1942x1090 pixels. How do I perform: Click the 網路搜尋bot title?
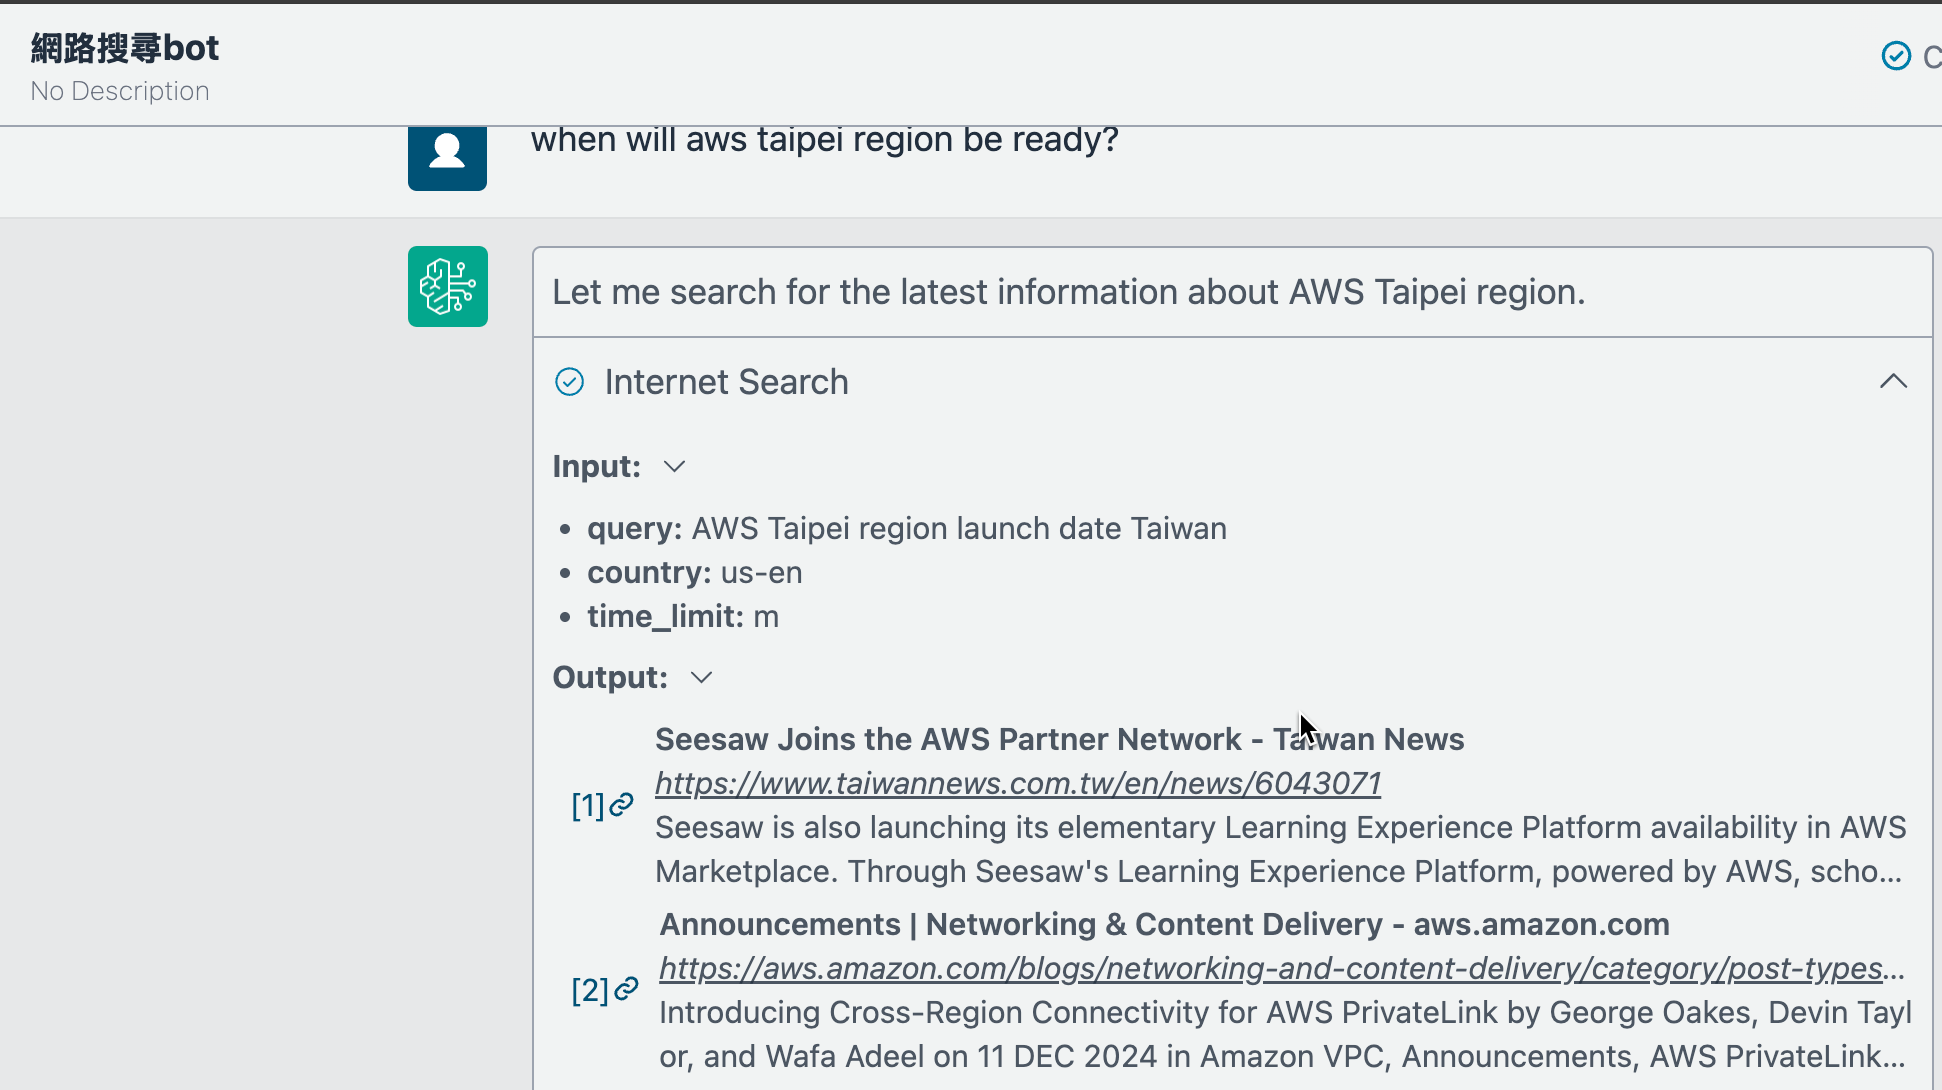tap(125, 48)
